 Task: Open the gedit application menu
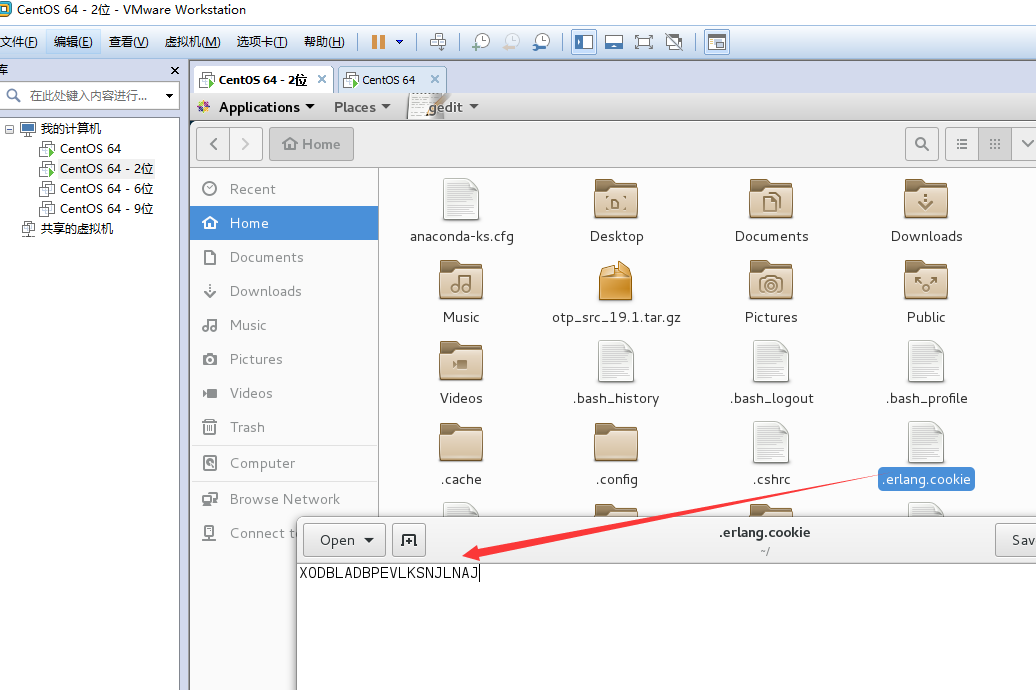tap(444, 107)
